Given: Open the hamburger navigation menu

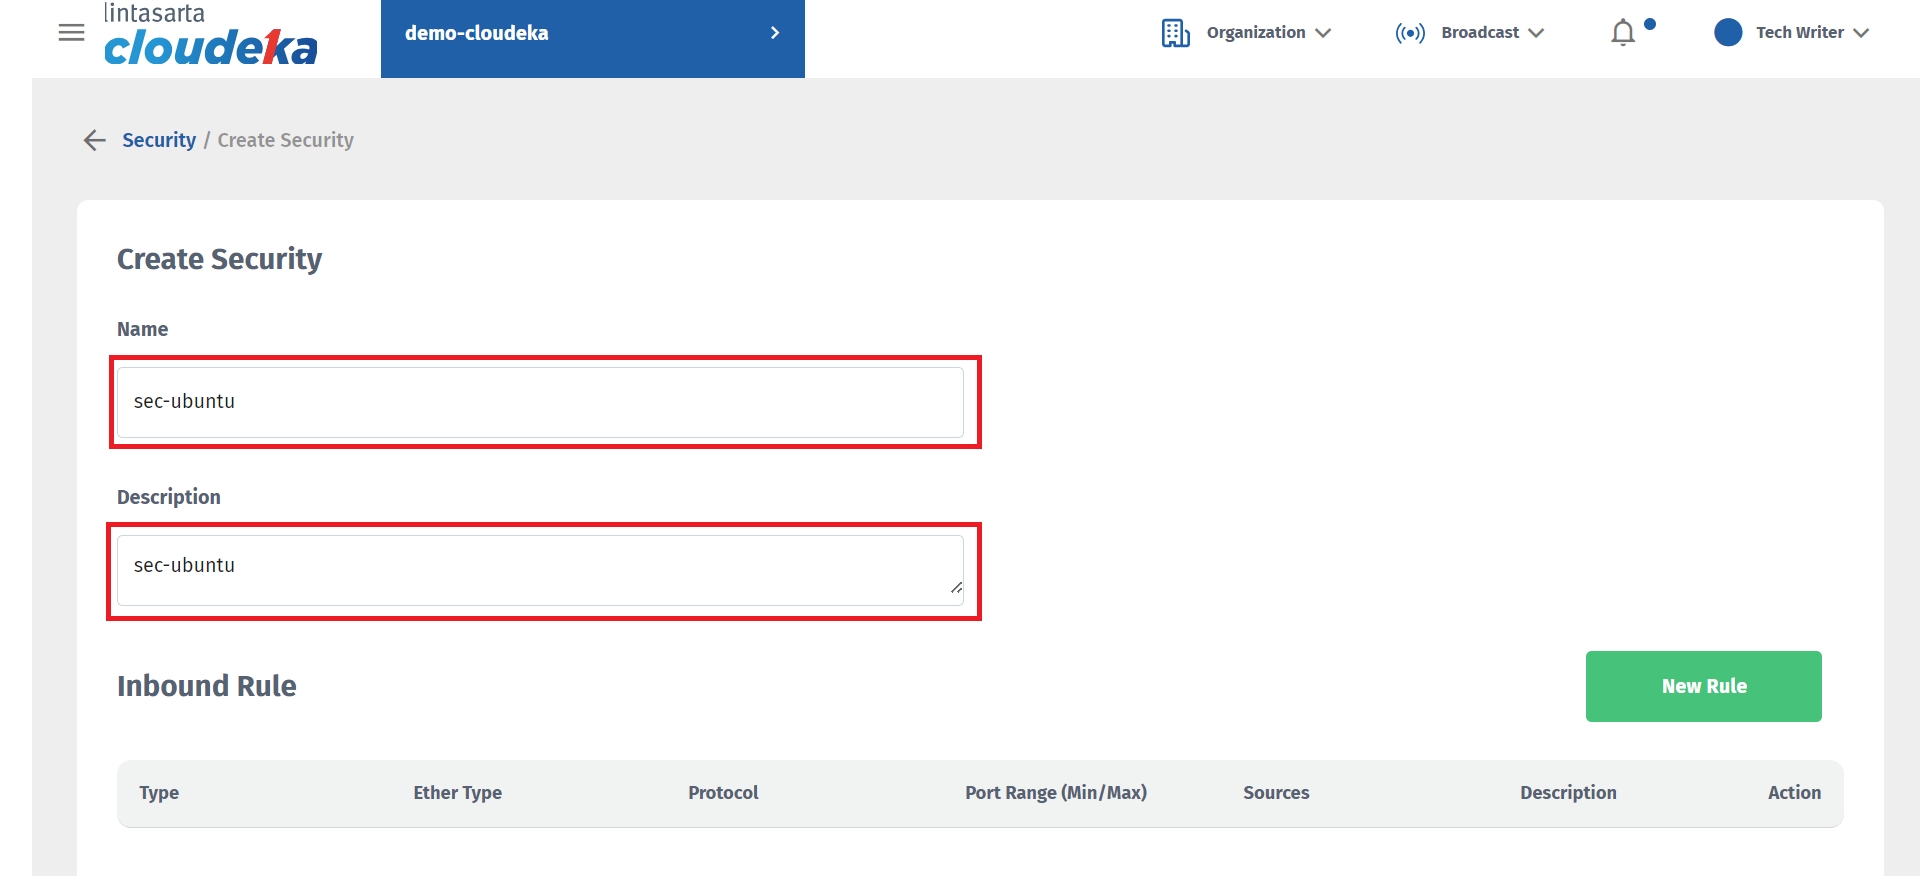Looking at the screenshot, I should (x=71, y=33).
